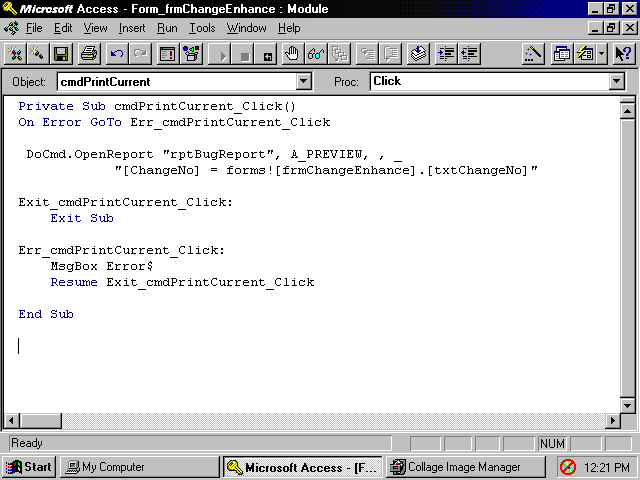Click the 12:21 PM taskbar clock
The width and height of the screenshot is (640, 480).
pyautogui.click(x=607, y=467)
